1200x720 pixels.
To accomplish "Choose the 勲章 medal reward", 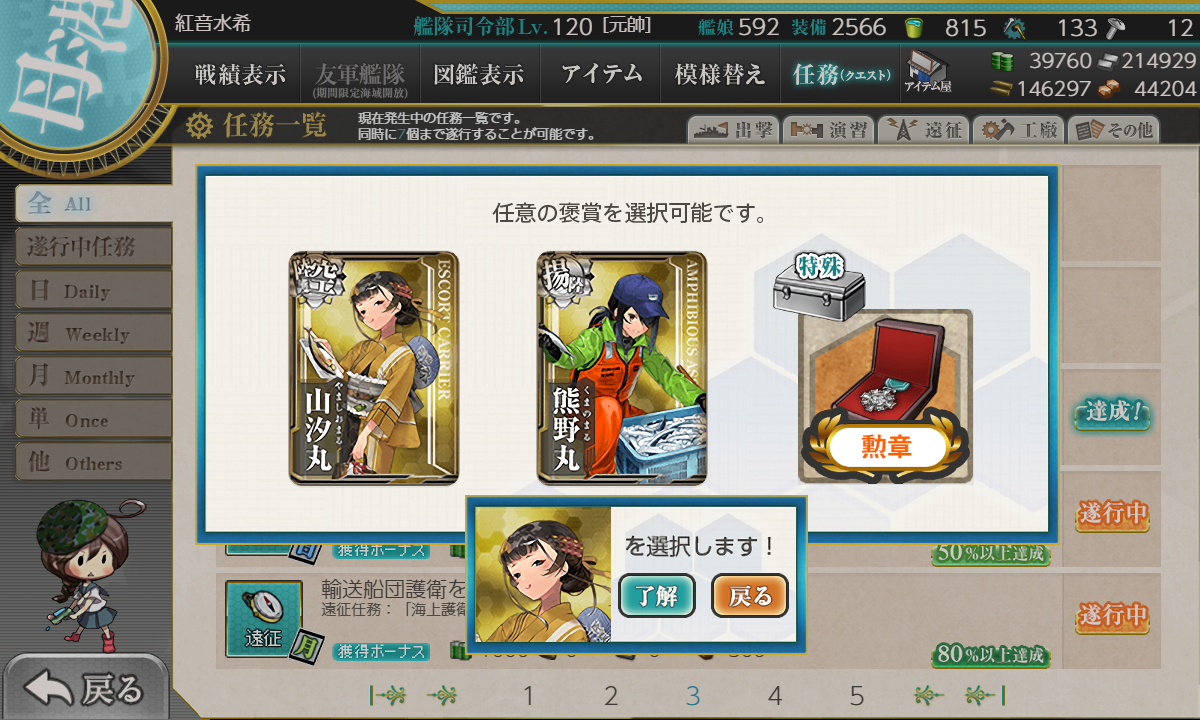I will click(x=885, y=395).
